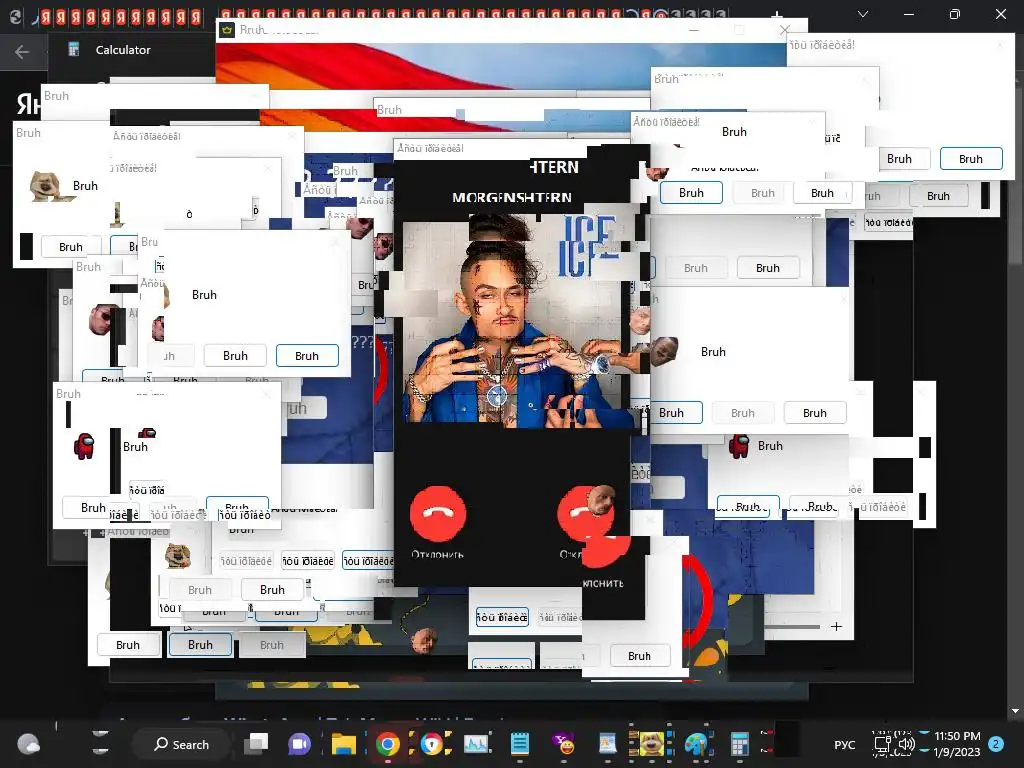Open the volume control in system tray
Viewport: 1024px width, 768px height.
[x=906, y=744]
